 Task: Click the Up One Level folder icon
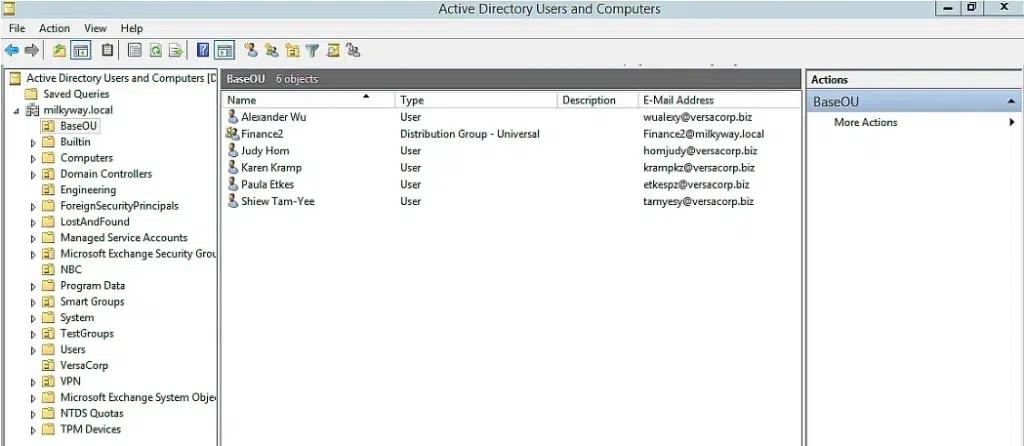tap(59, 50)
